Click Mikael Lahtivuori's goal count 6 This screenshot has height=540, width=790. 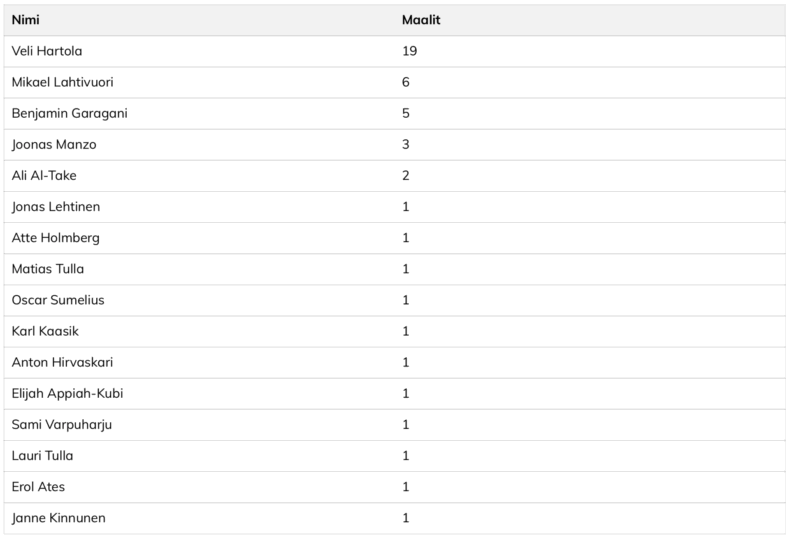point(406,82)
